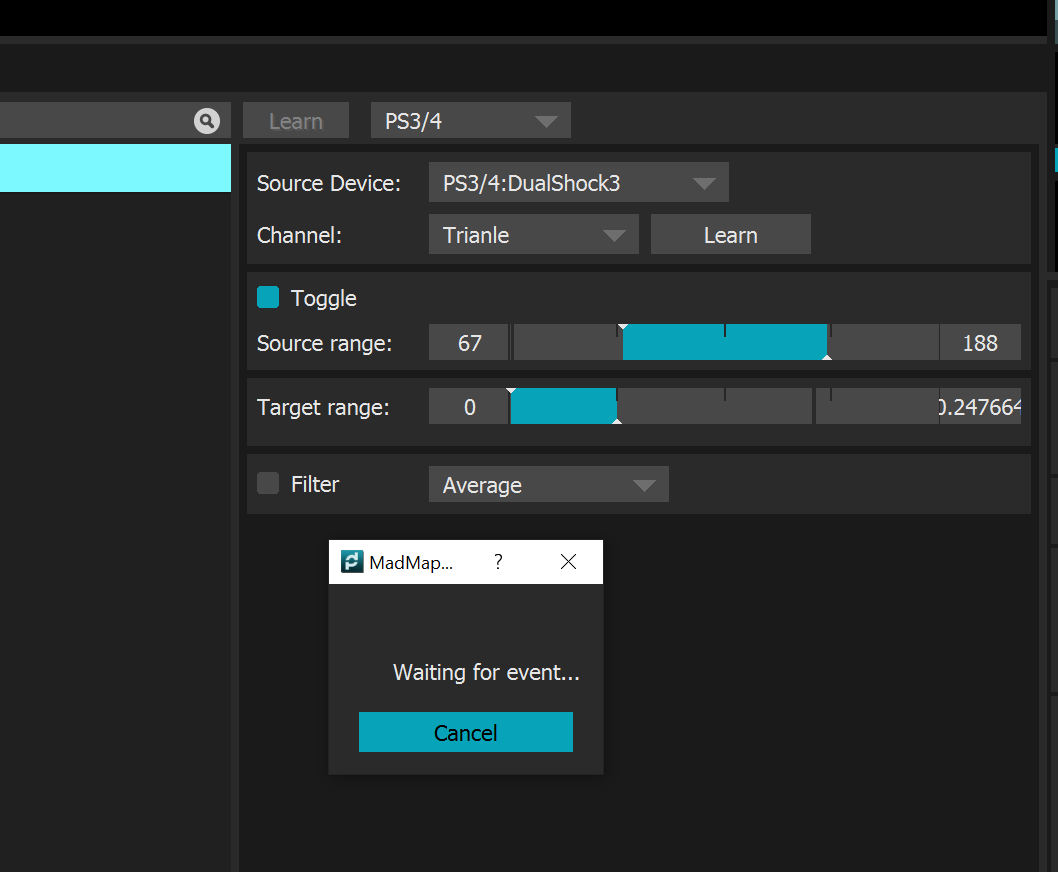The image size is (1058, 872).
Task: Click the 'Source range:' label
Action: [x=325, y=343]
